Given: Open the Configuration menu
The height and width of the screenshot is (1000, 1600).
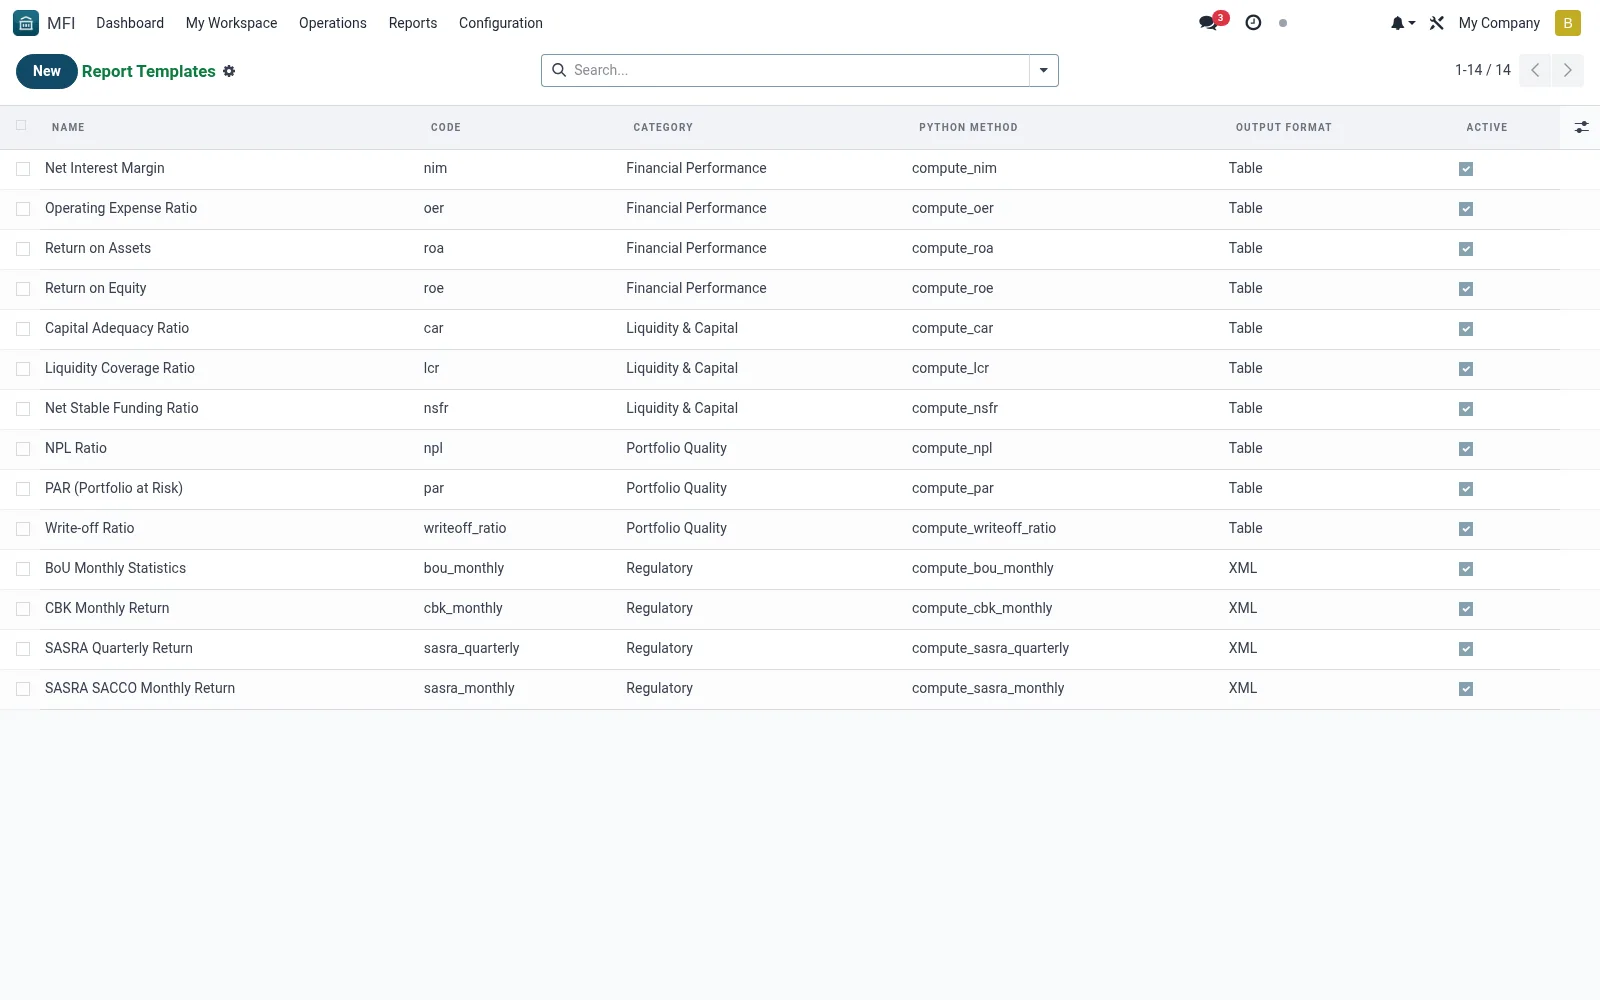Looking at the screenshot, I should (x=501, y=23).
